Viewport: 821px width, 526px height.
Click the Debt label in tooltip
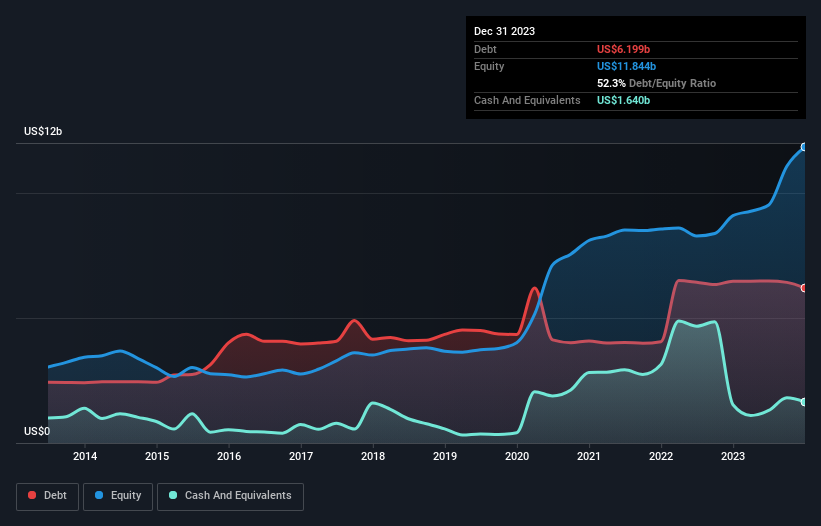(485, 49)
